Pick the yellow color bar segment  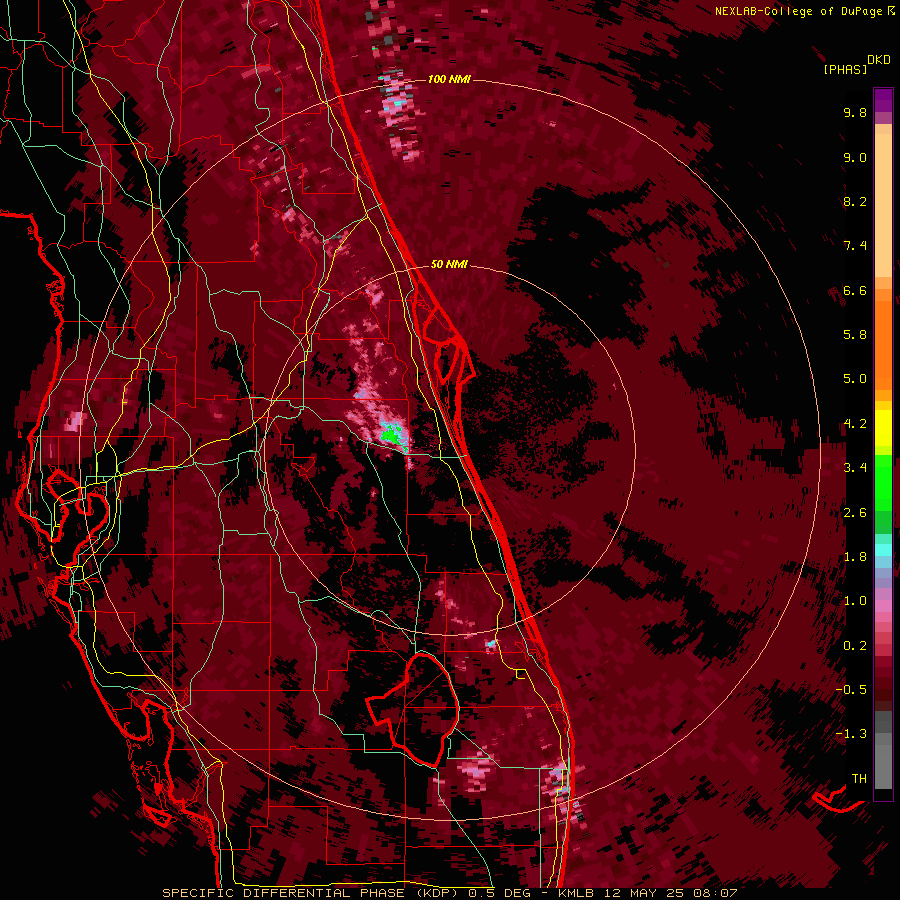coord(883,428)
